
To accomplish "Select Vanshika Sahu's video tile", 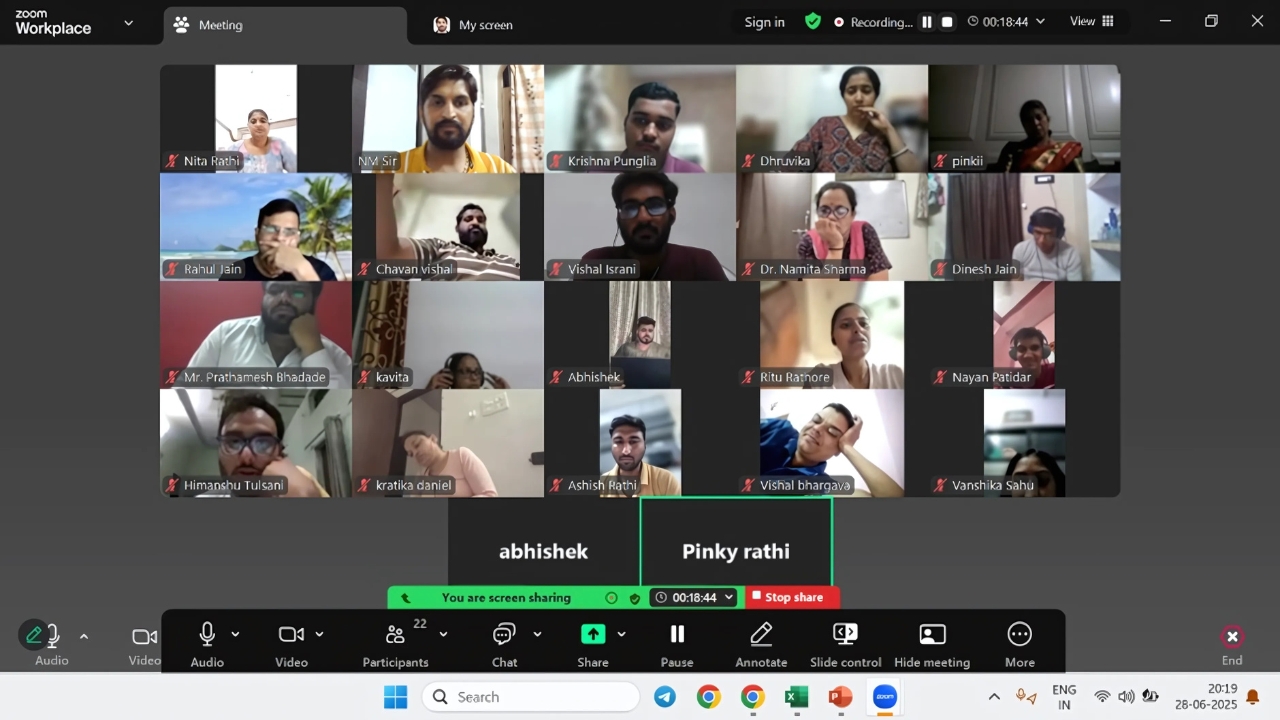I will point(1024,443).
